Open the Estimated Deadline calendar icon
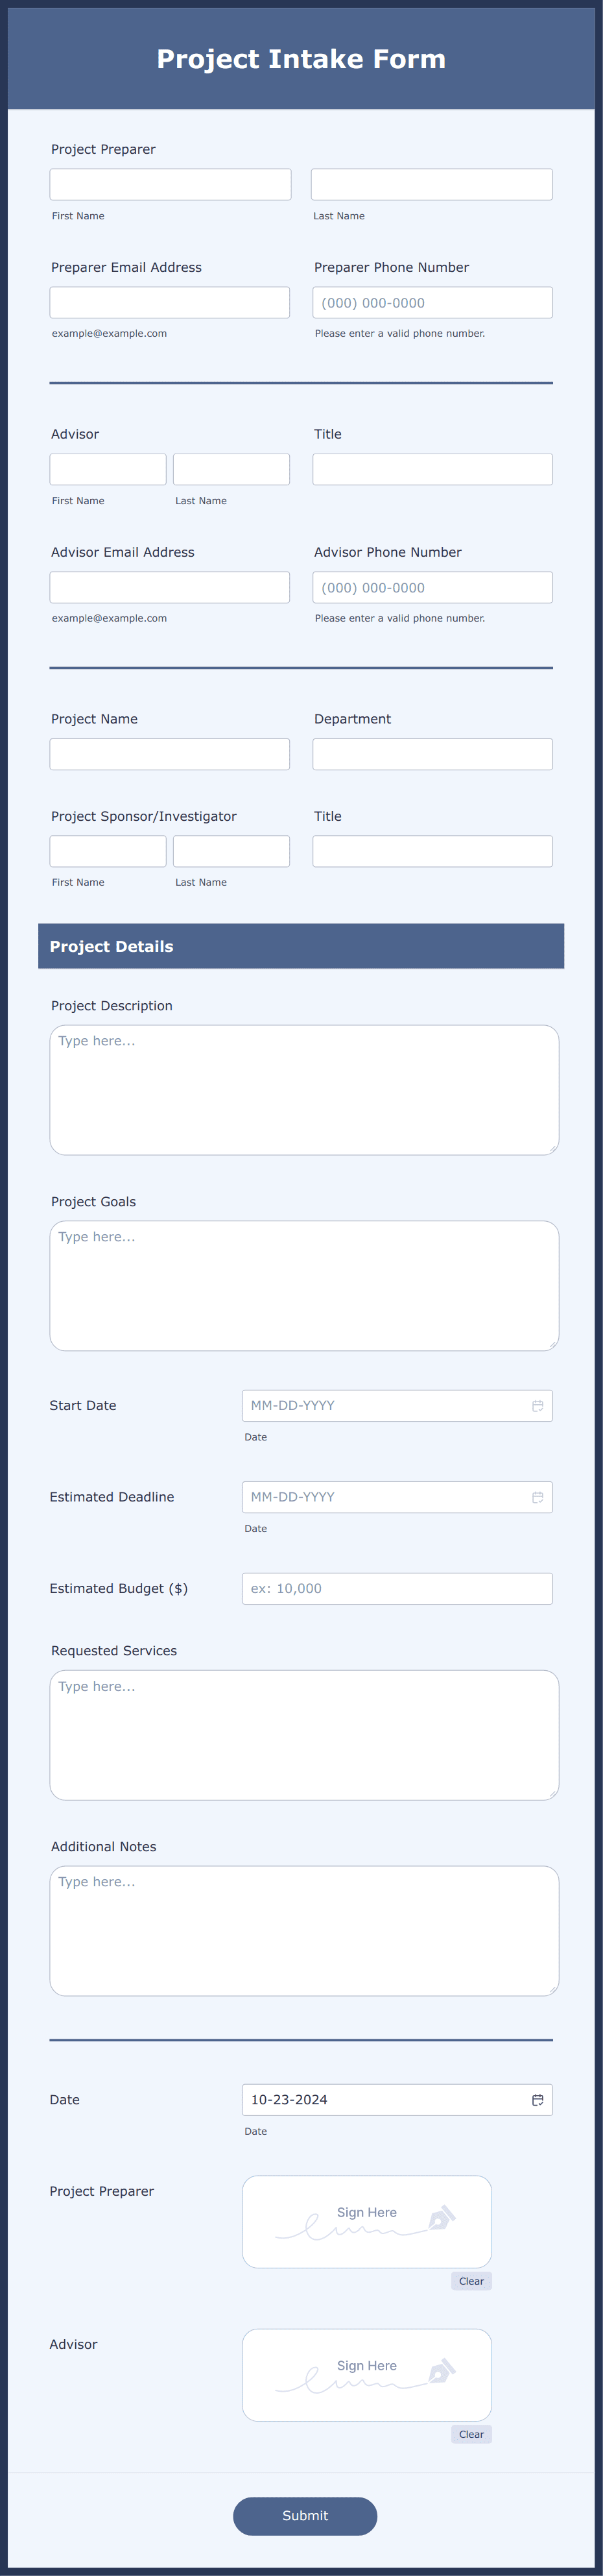603x2576 pixels. tap(537, 1497)
